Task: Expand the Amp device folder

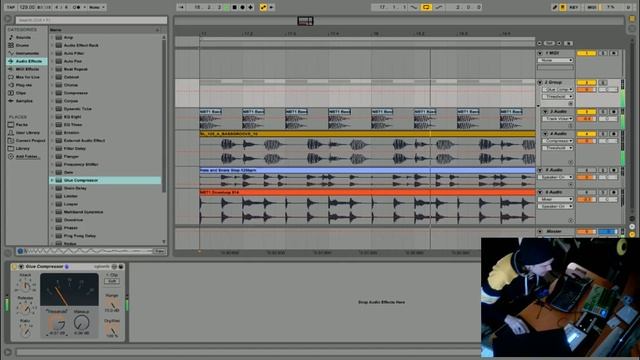Action: click(52, 37)
